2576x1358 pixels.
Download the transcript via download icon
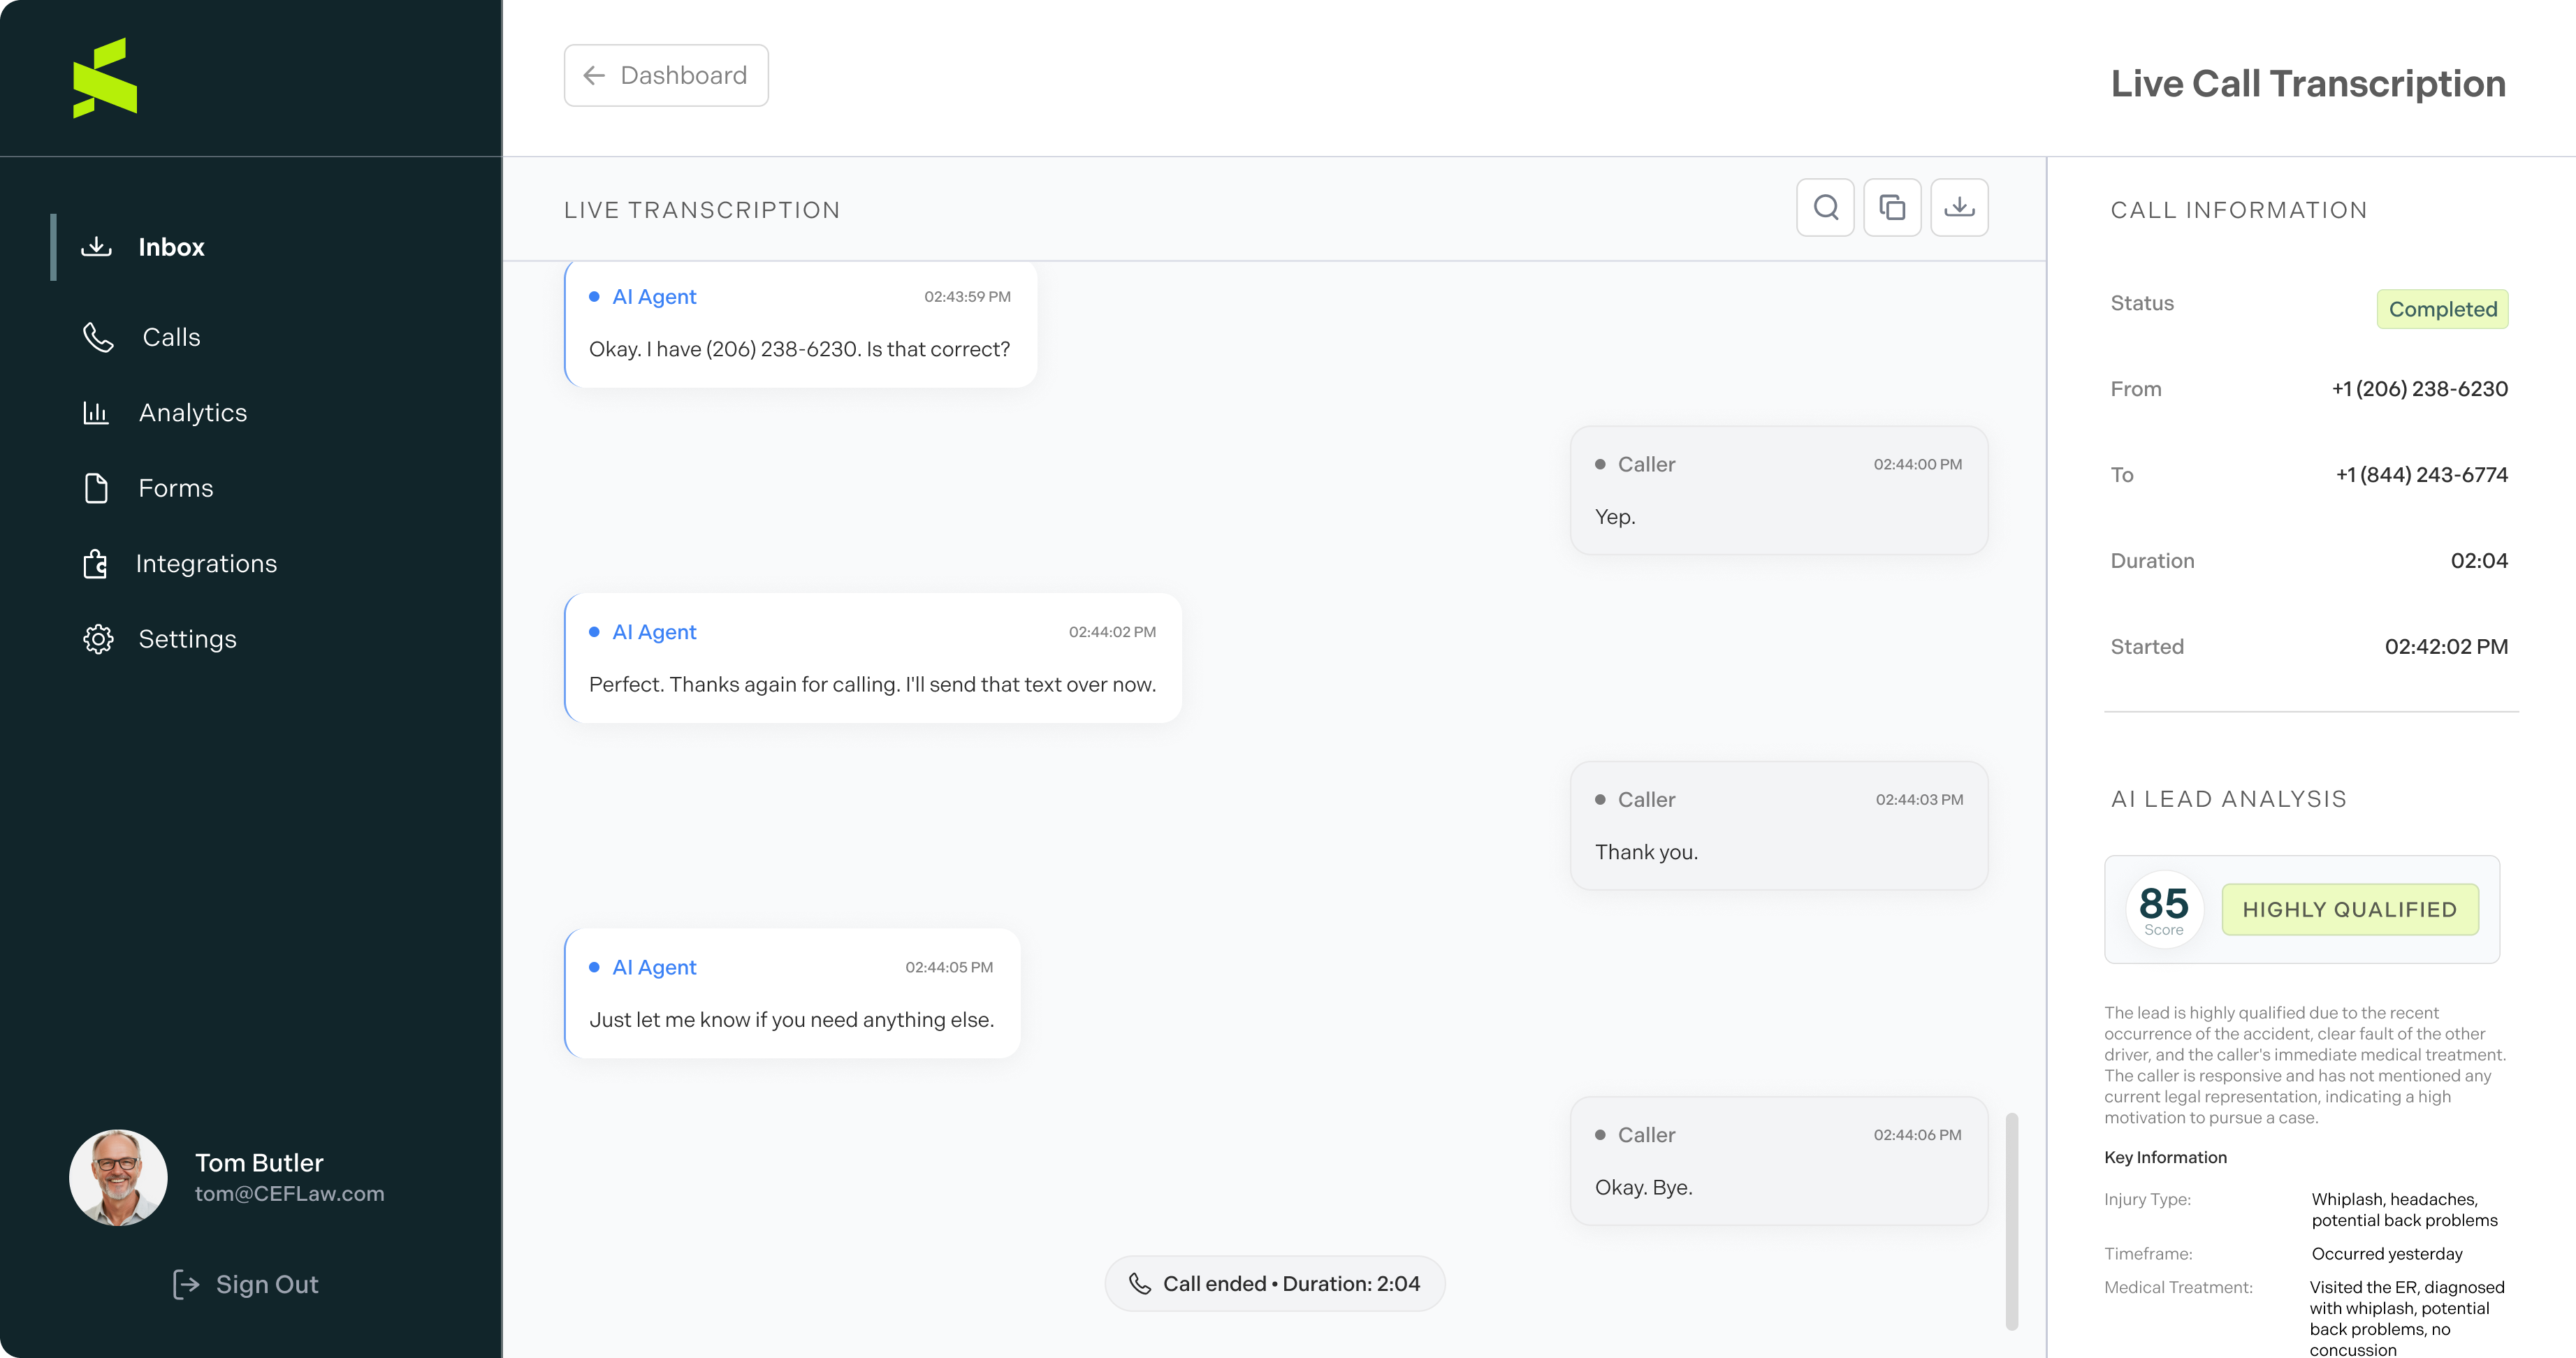pos(1959,208)
